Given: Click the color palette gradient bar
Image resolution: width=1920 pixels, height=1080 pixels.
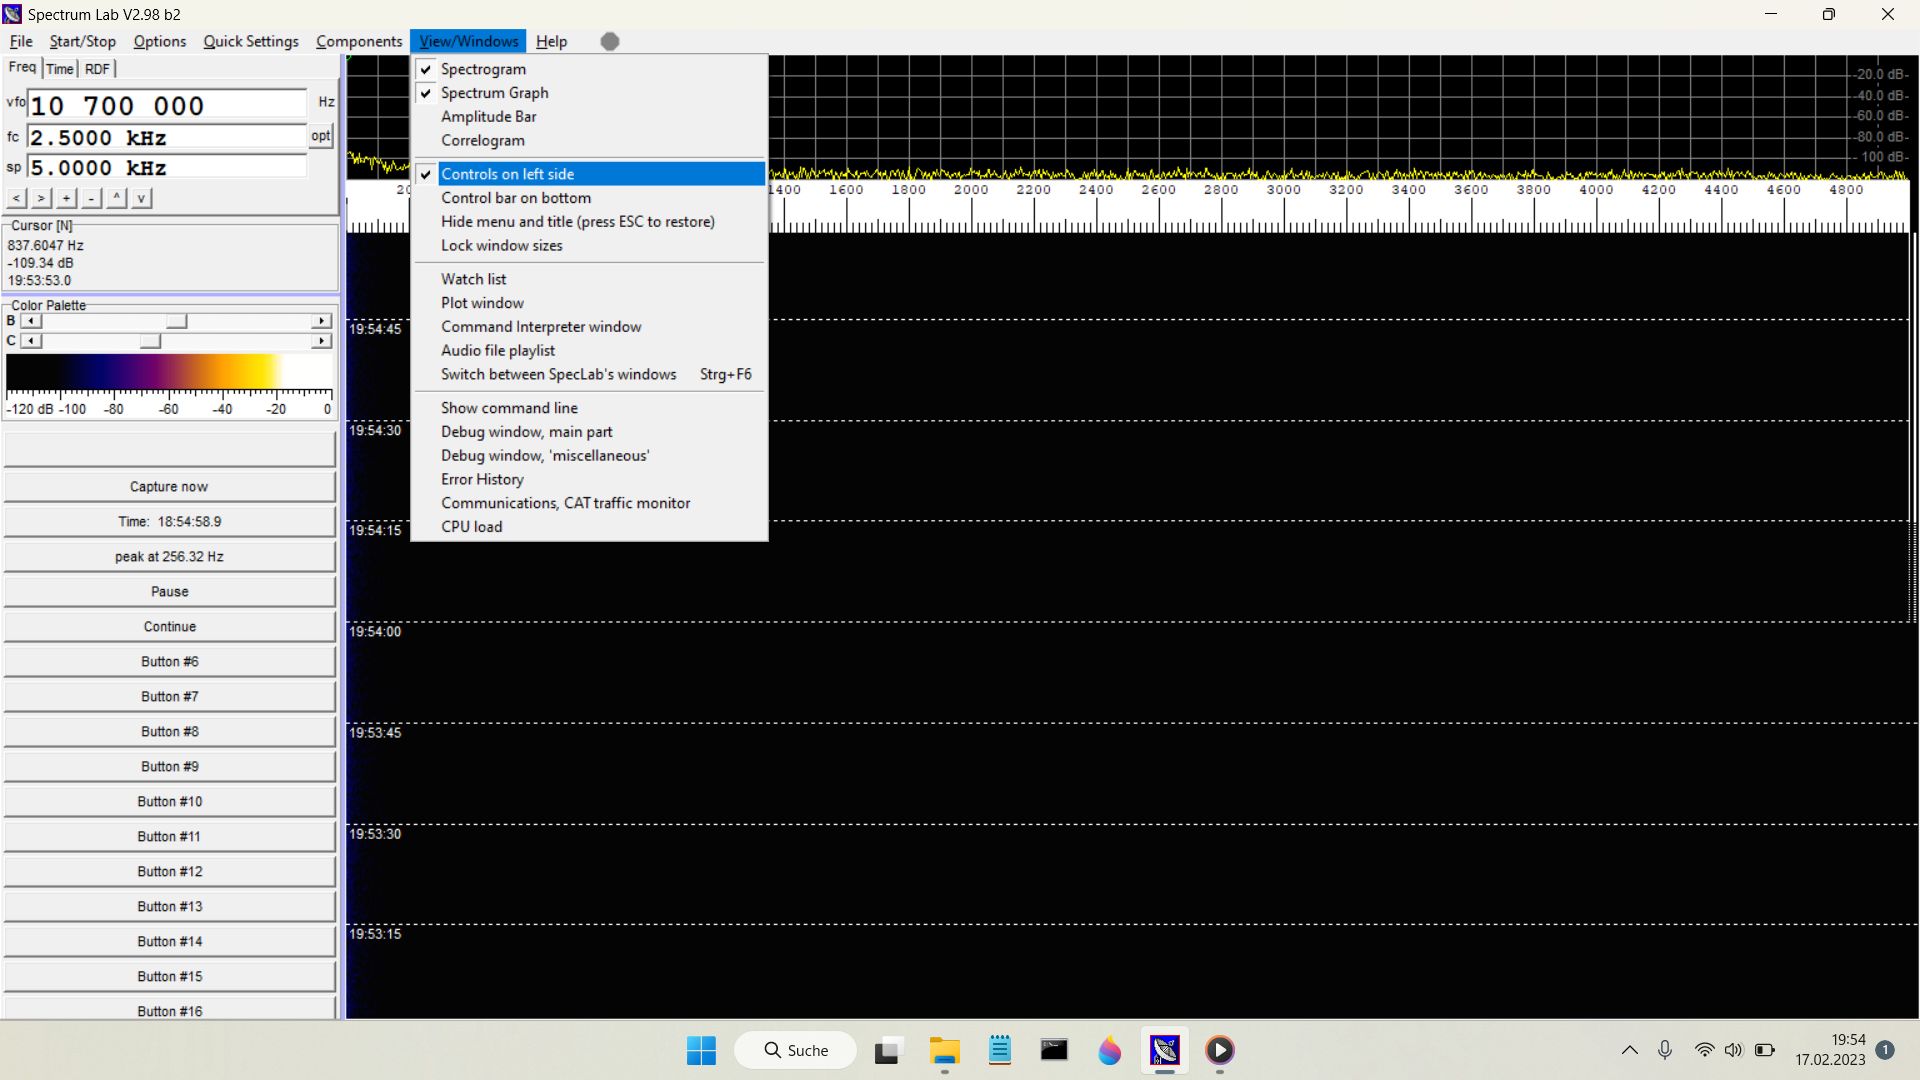Looking at the screenshot, I should click(x=169, y=372).
